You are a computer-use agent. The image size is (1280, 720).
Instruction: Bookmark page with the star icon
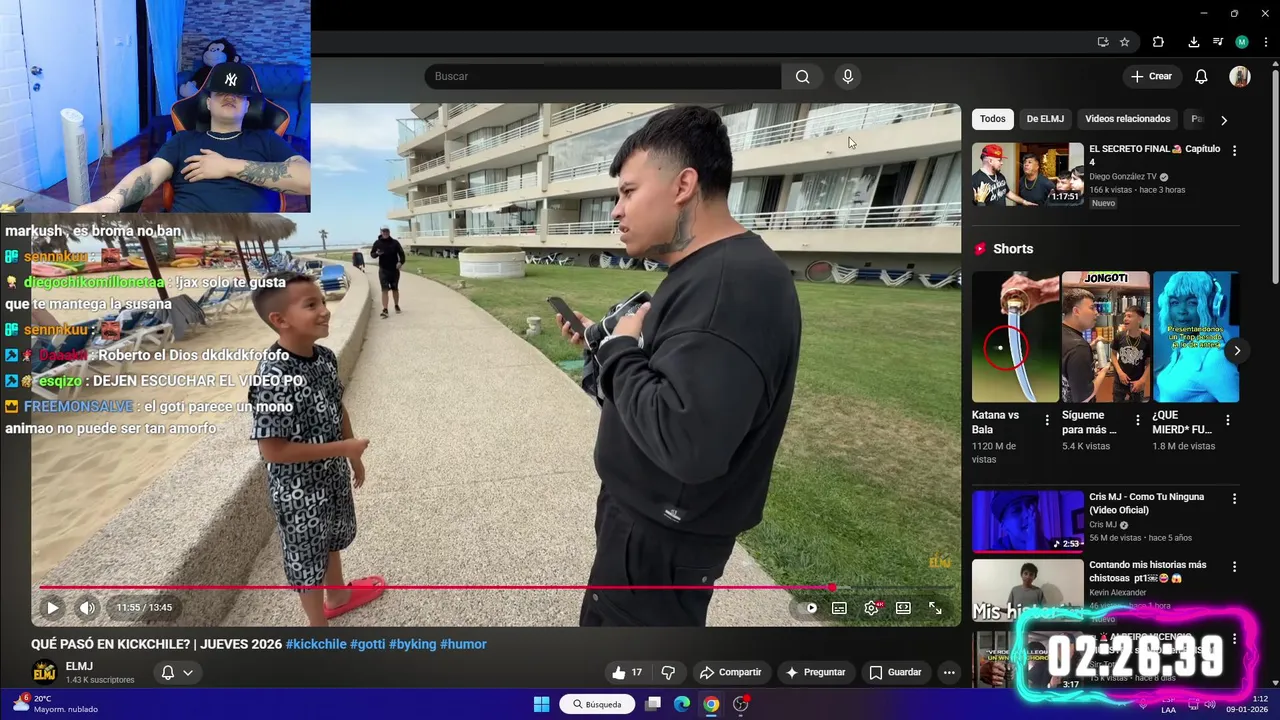pyautogui.click(x=1124, y=42)
